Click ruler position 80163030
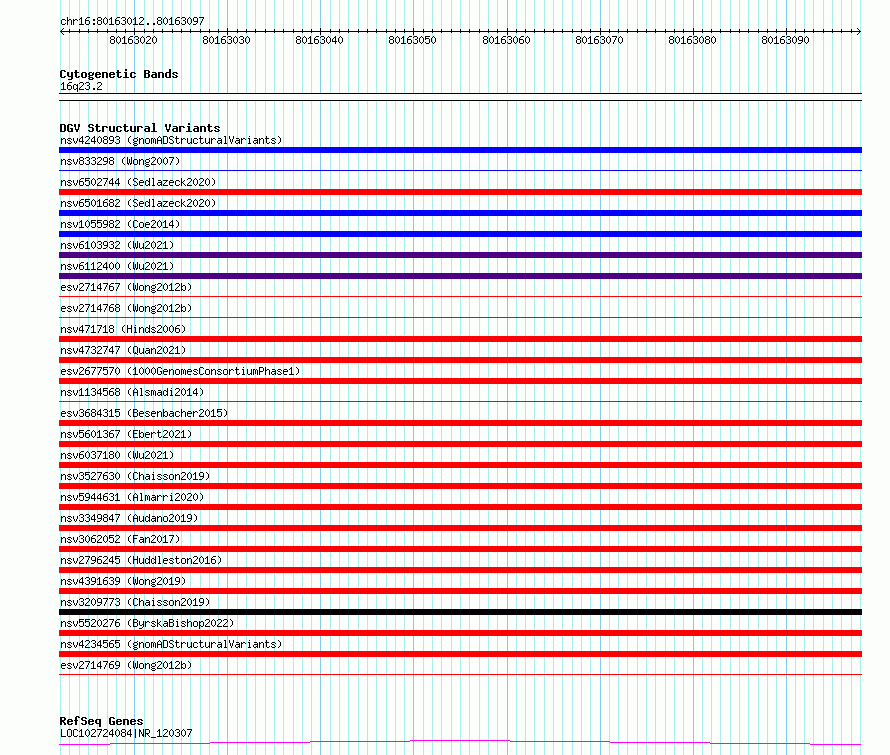 point(226,40)
